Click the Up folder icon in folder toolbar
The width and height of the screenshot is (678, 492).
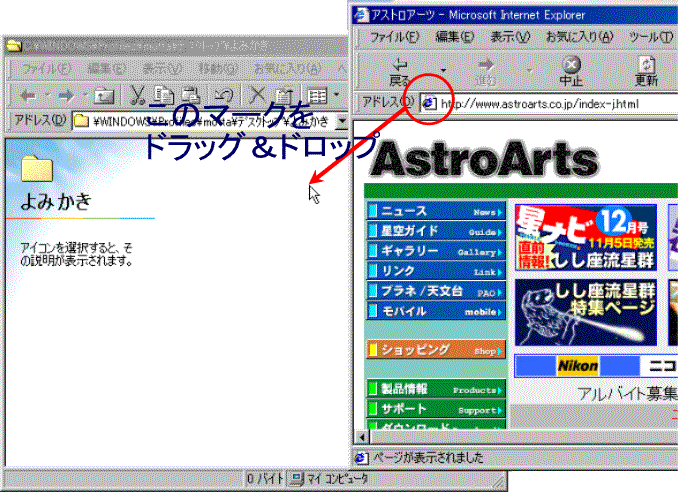(103, 96)
